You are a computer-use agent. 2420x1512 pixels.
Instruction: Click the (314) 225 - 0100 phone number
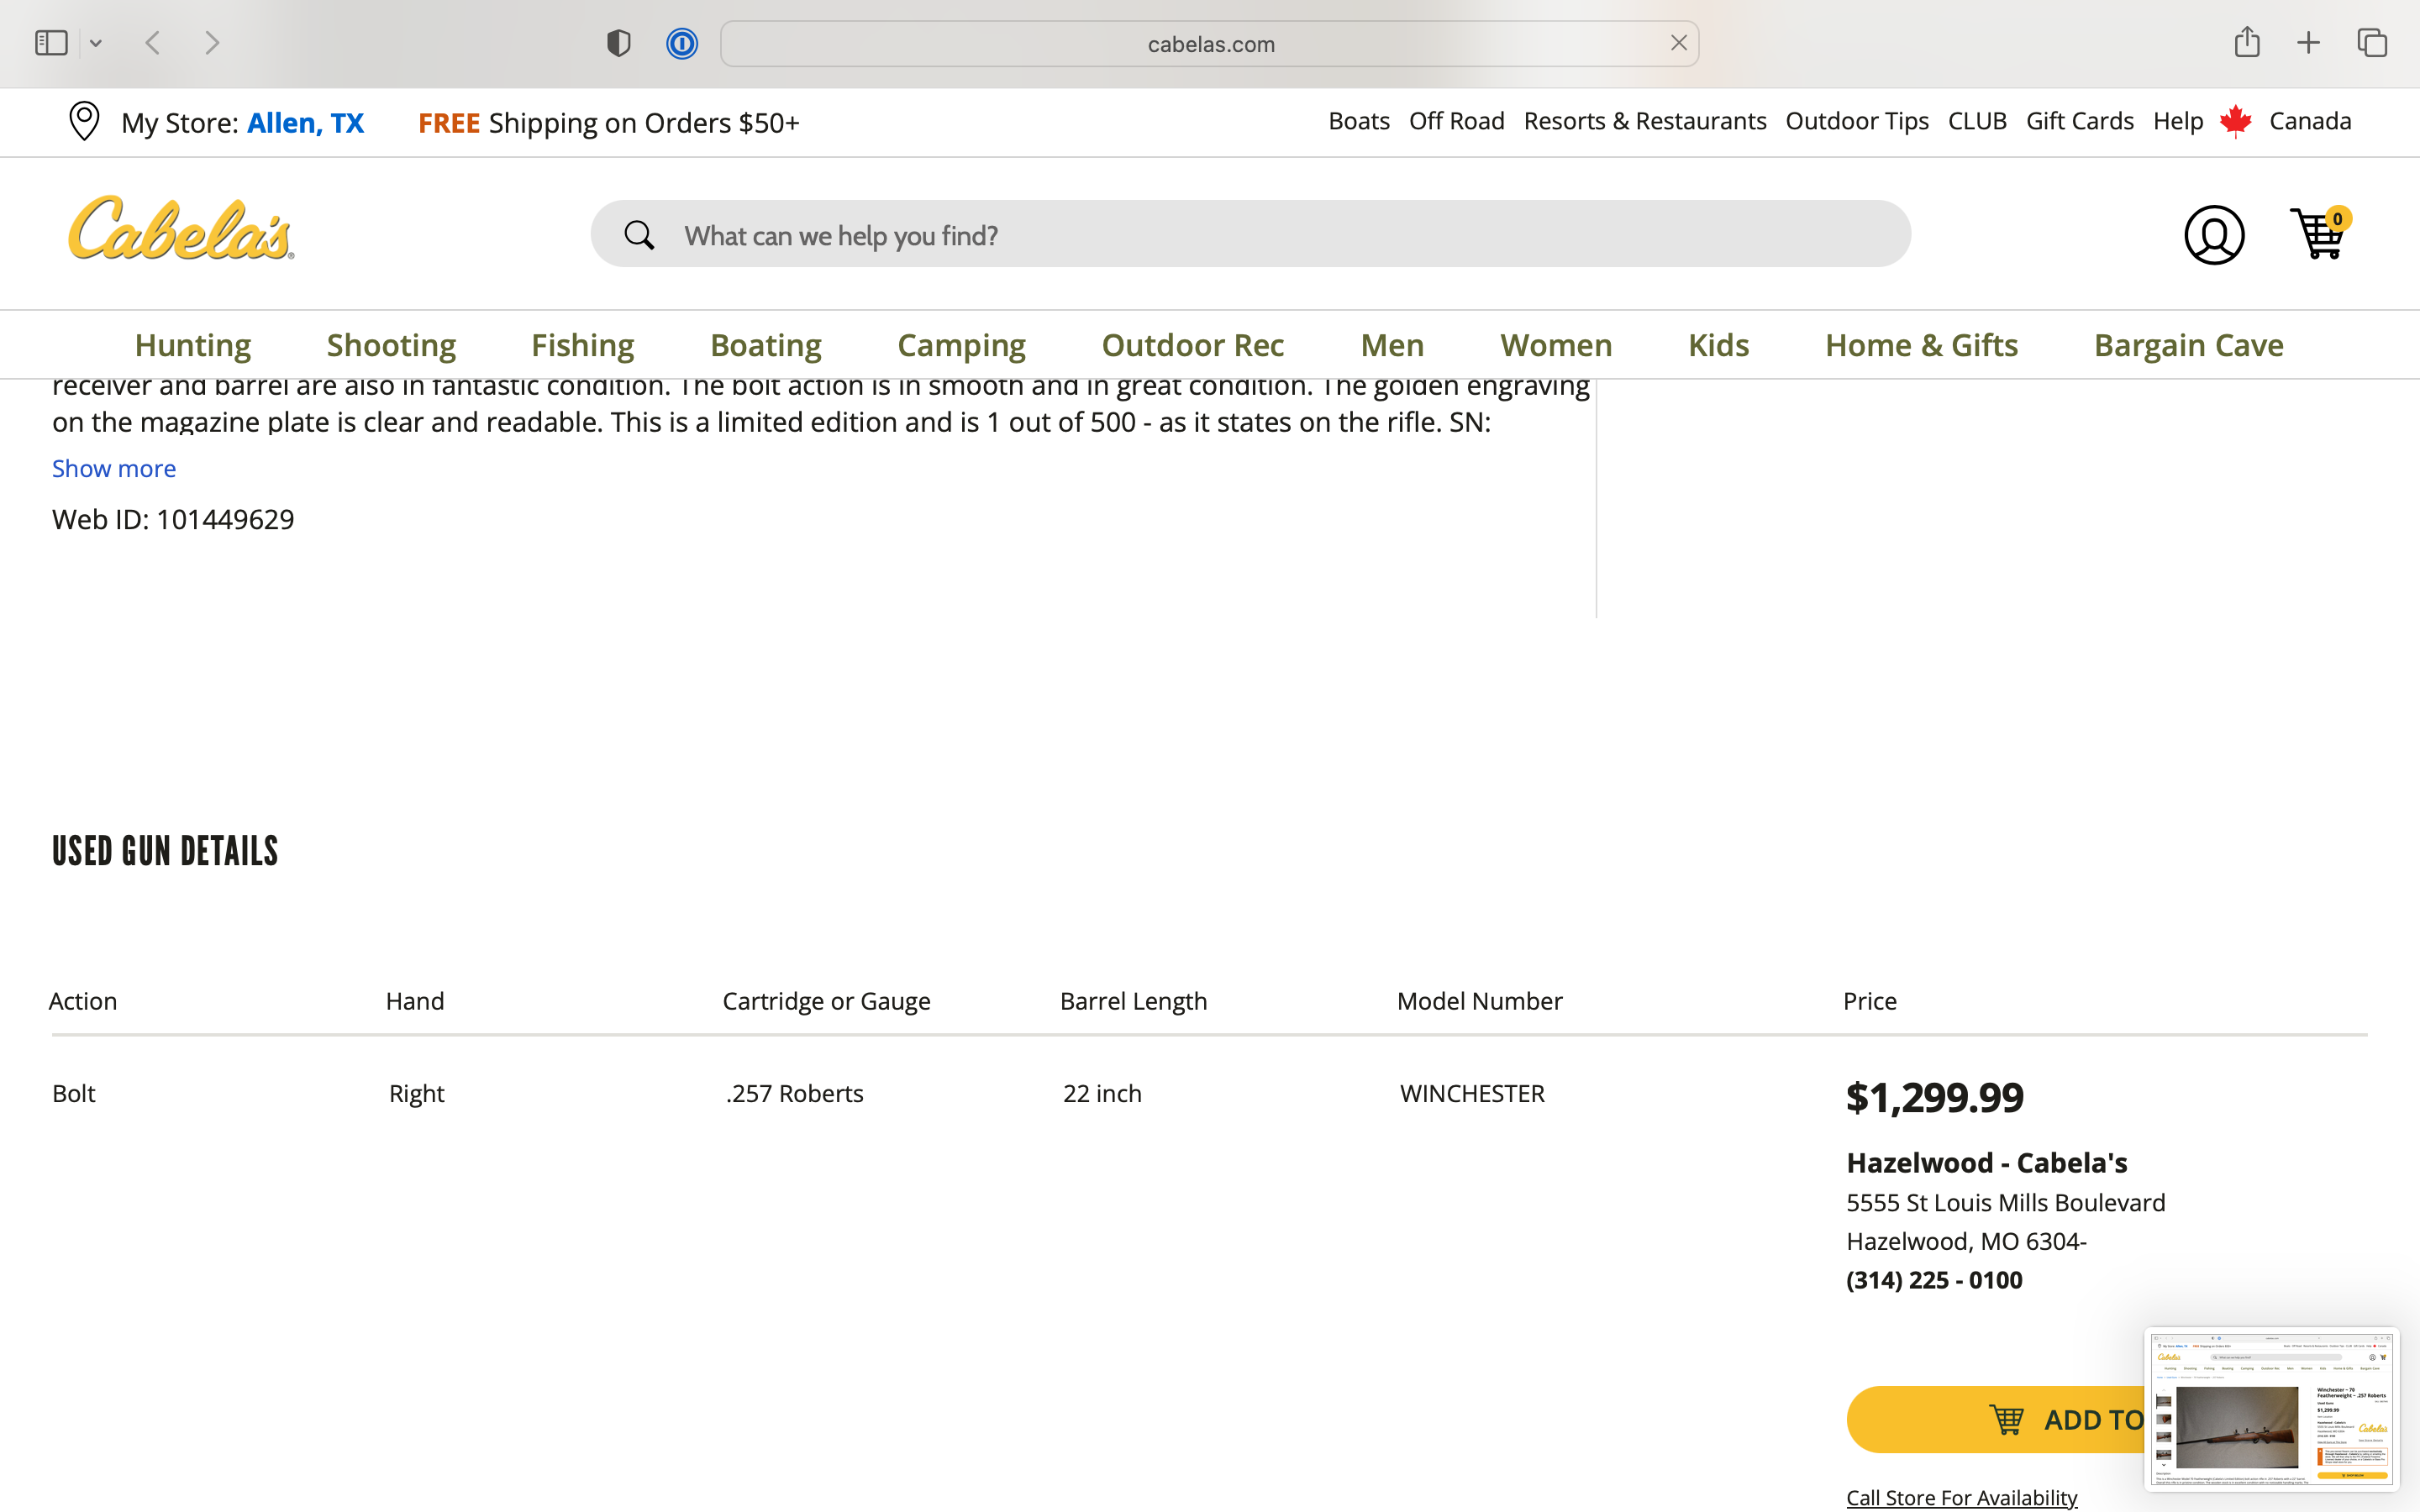click(x=1934, y=1280)
